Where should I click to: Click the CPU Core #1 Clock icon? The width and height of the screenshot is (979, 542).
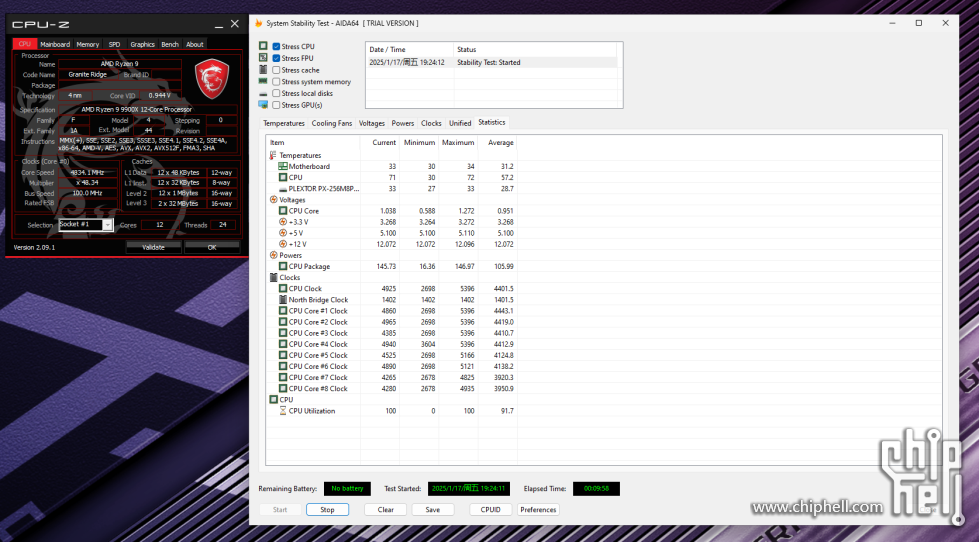(x=283, y=310)
